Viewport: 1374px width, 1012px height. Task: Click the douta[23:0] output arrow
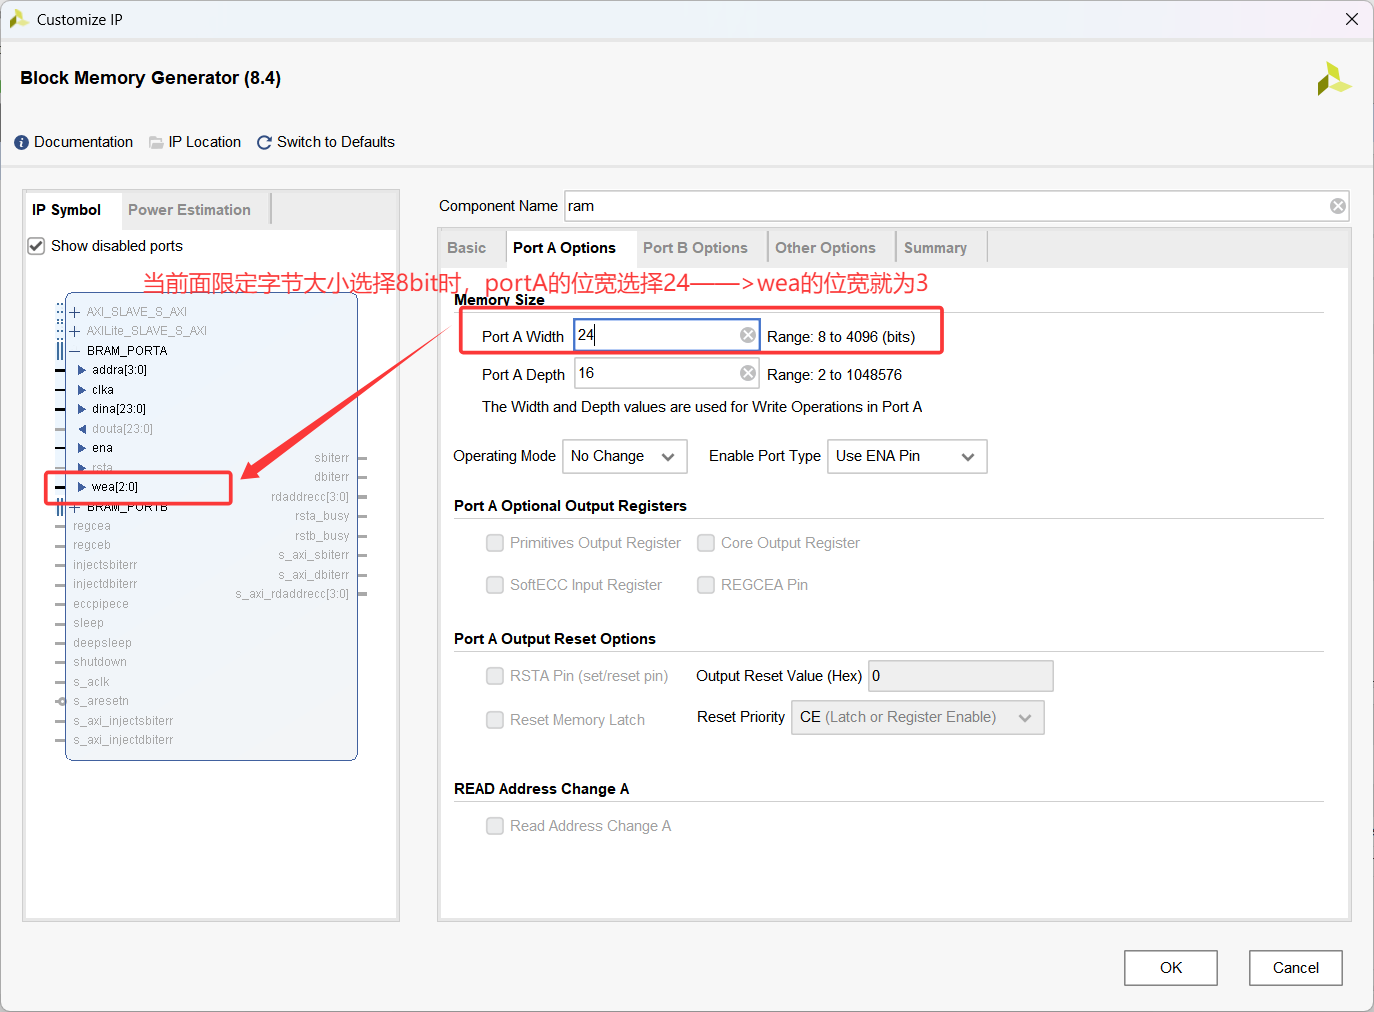click(x=82, y=429)
